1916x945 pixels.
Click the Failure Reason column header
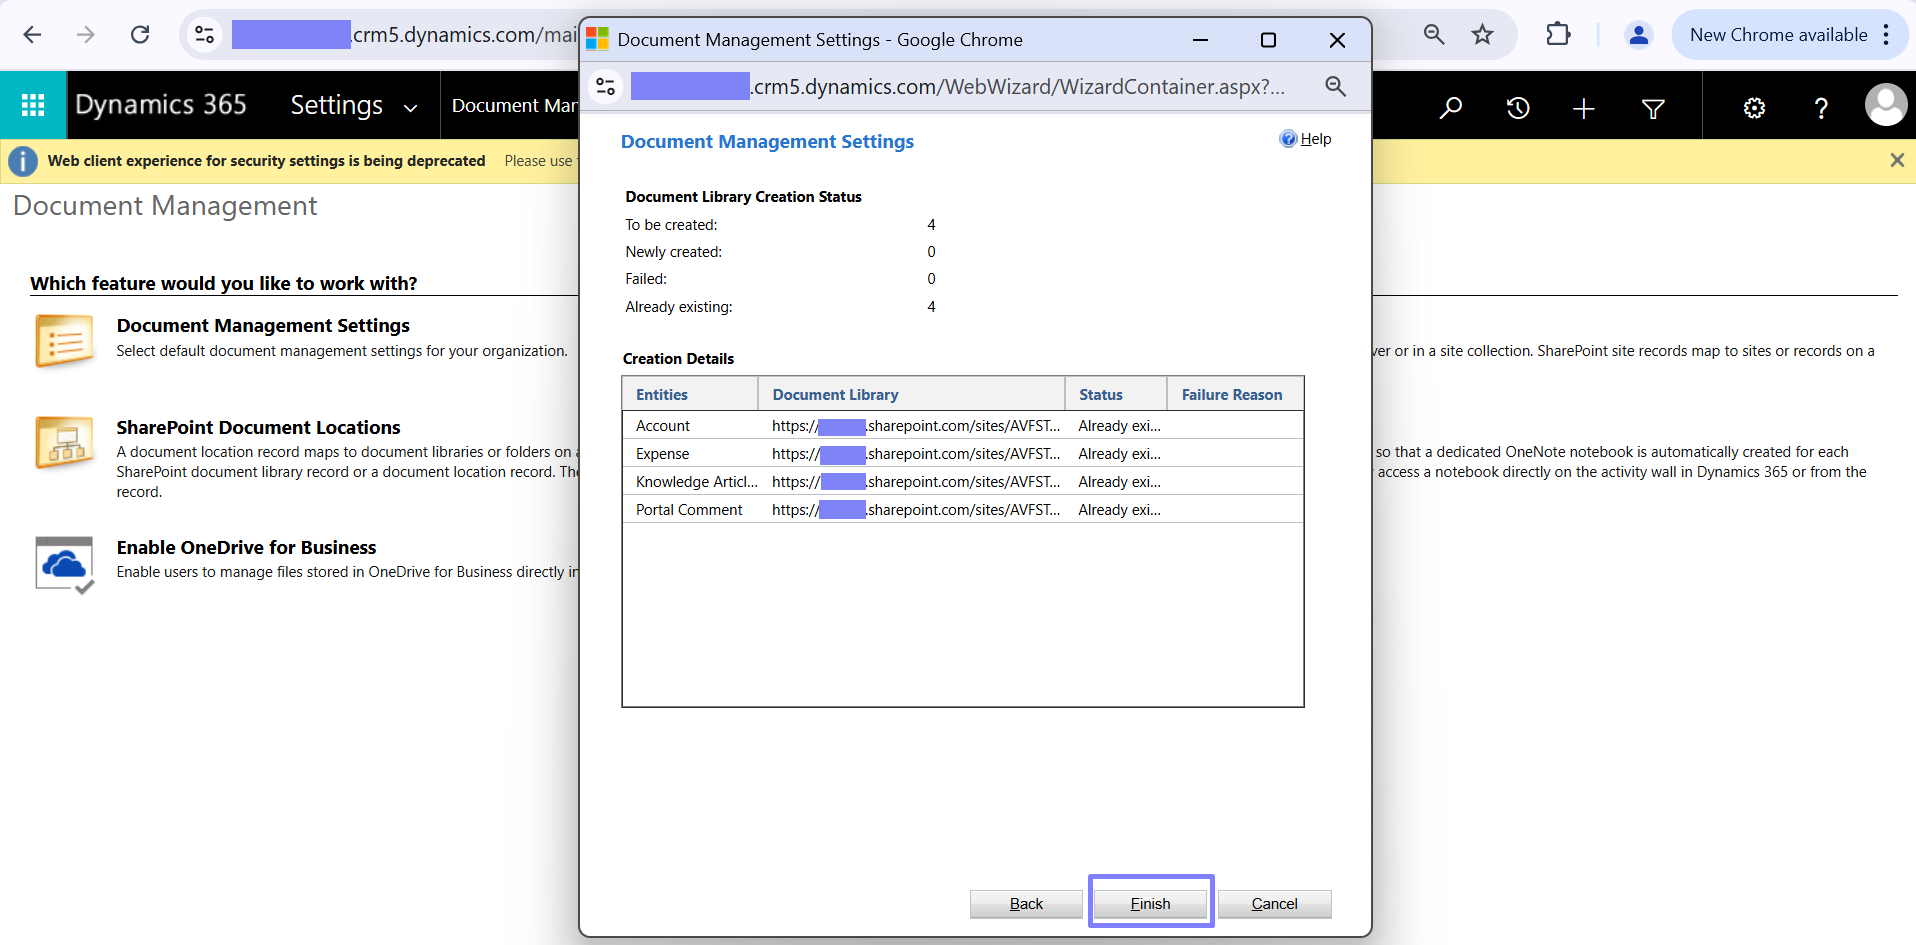click(x=1235, y=394)
